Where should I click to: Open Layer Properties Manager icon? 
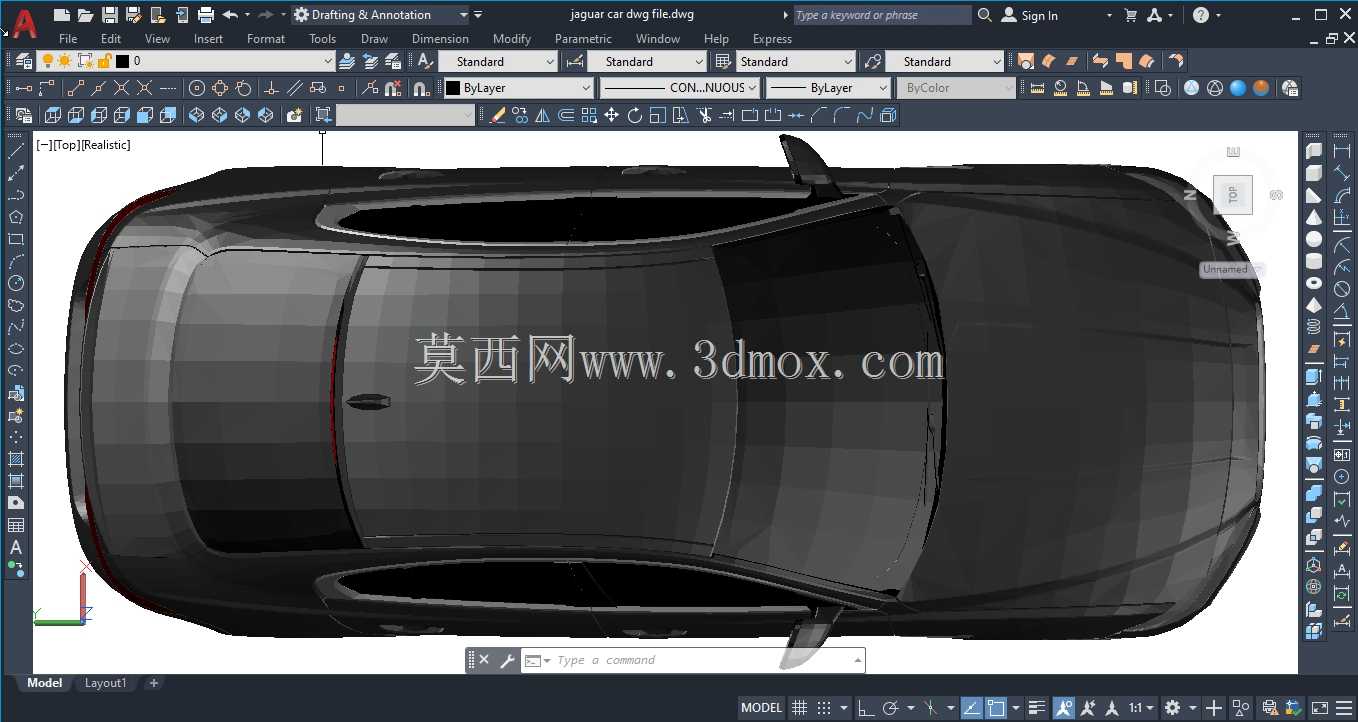[24, 61]
